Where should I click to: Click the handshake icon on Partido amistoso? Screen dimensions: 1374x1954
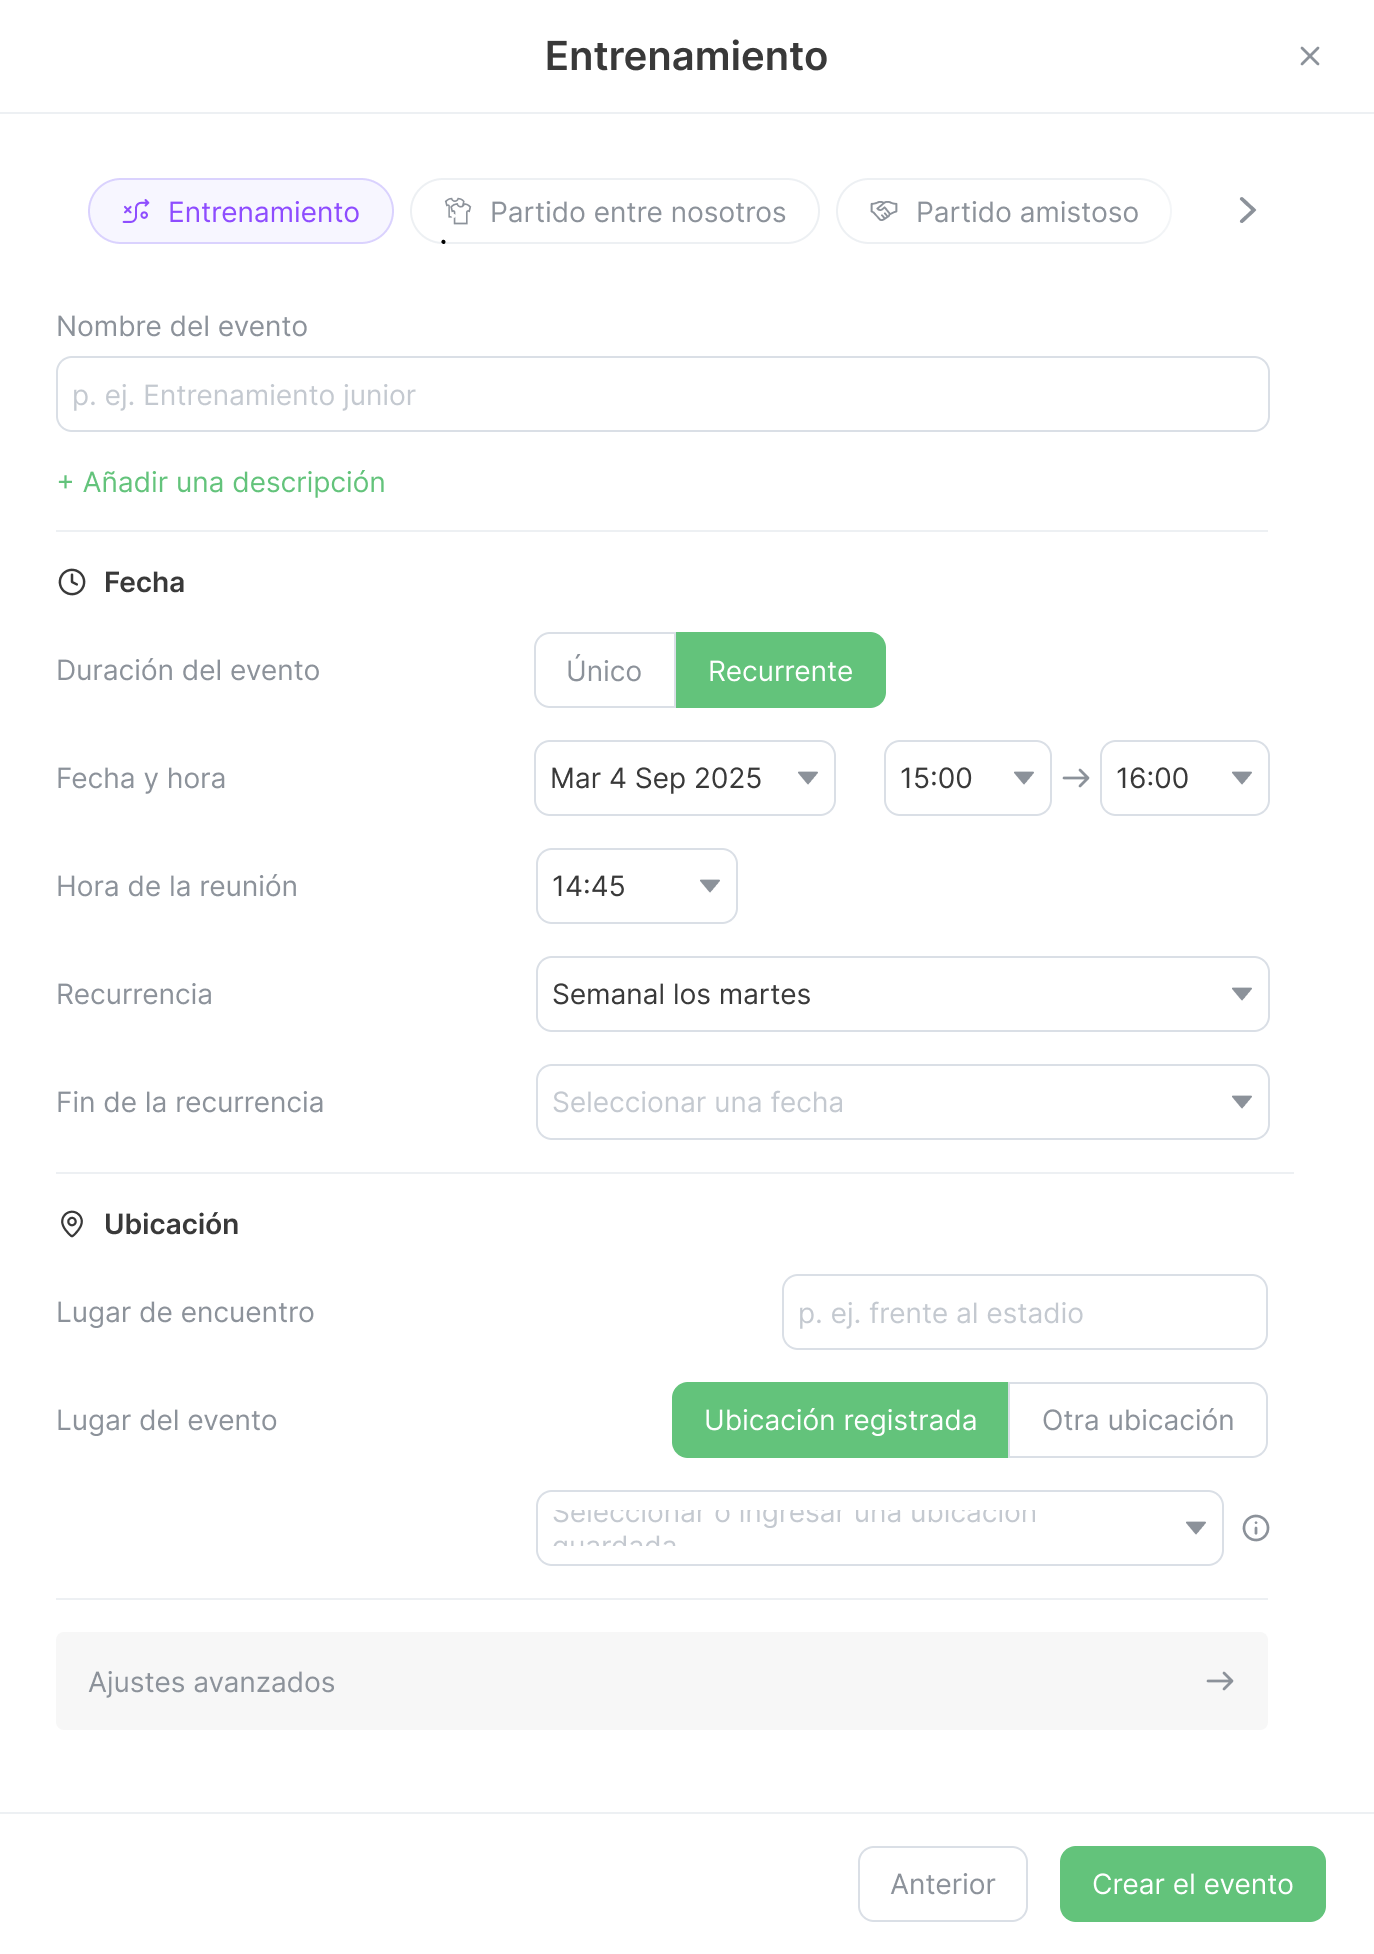click(x=884, y=211)
